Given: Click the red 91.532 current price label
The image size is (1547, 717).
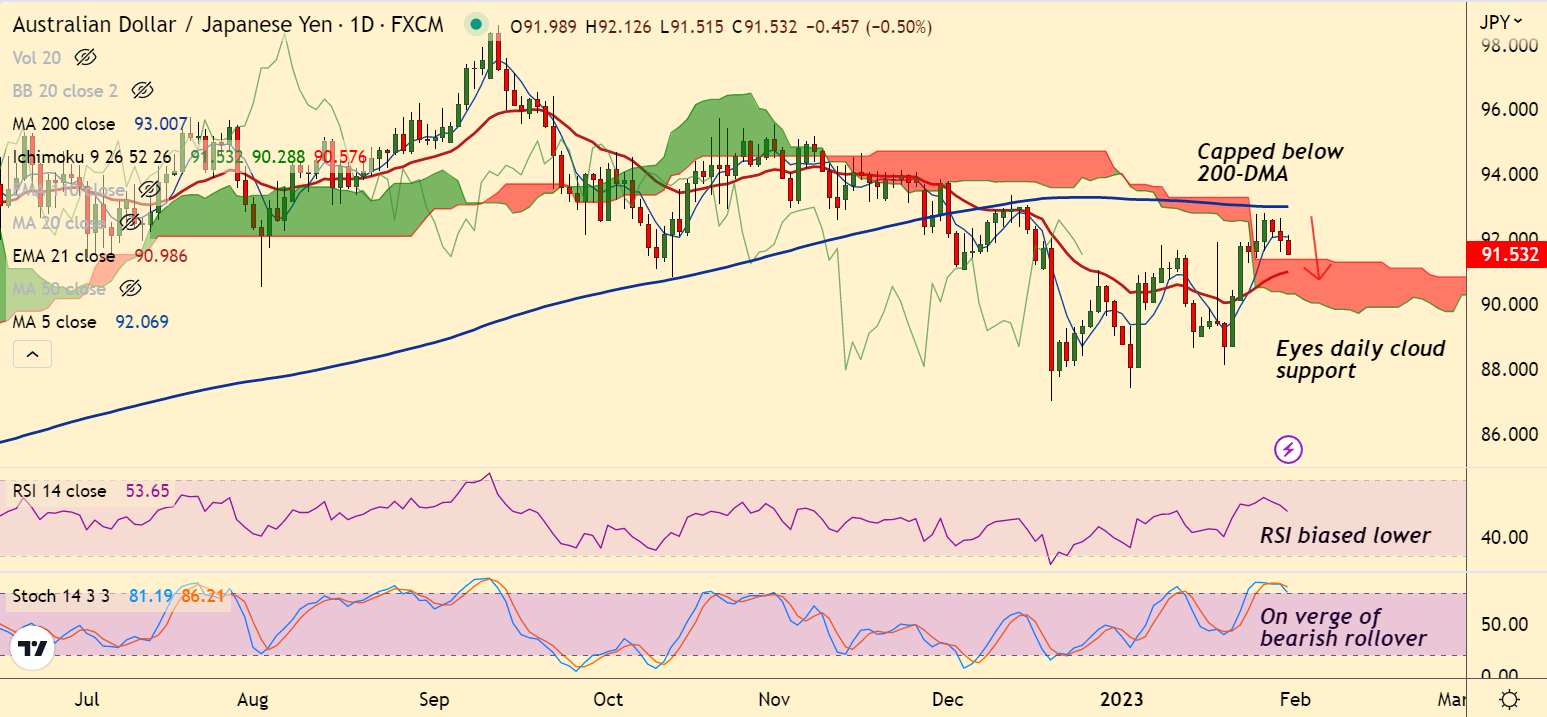Looking at the screenshot, I should pos(1506,256).
